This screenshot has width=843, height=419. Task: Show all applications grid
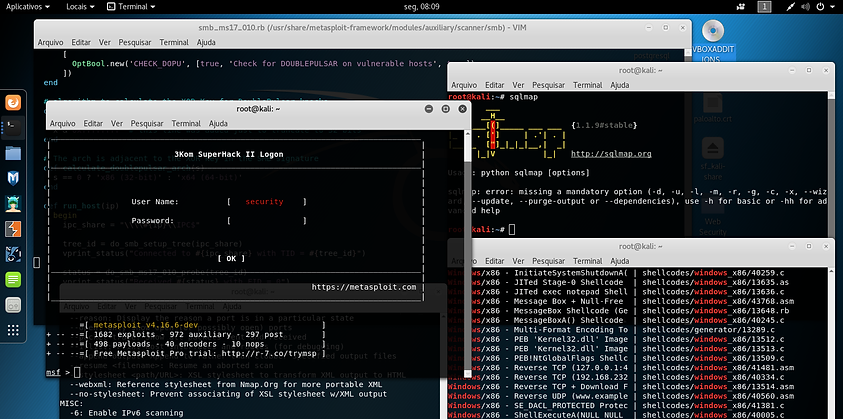[13, 330]
